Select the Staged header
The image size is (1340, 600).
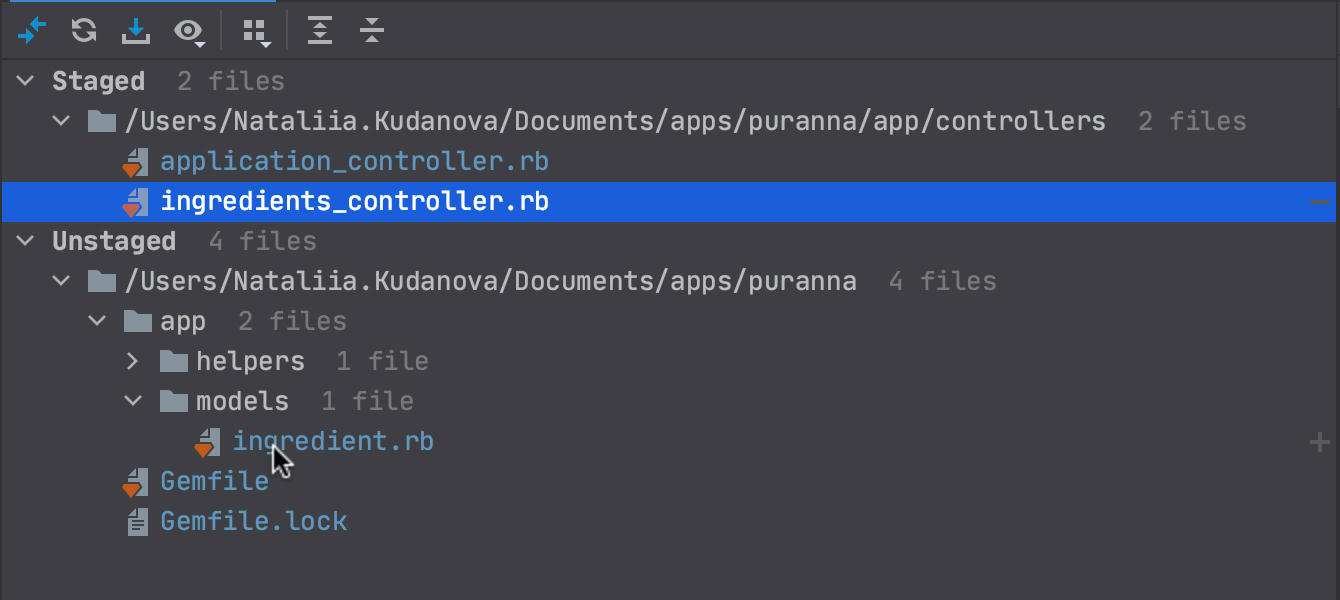[x=99, y=81]
